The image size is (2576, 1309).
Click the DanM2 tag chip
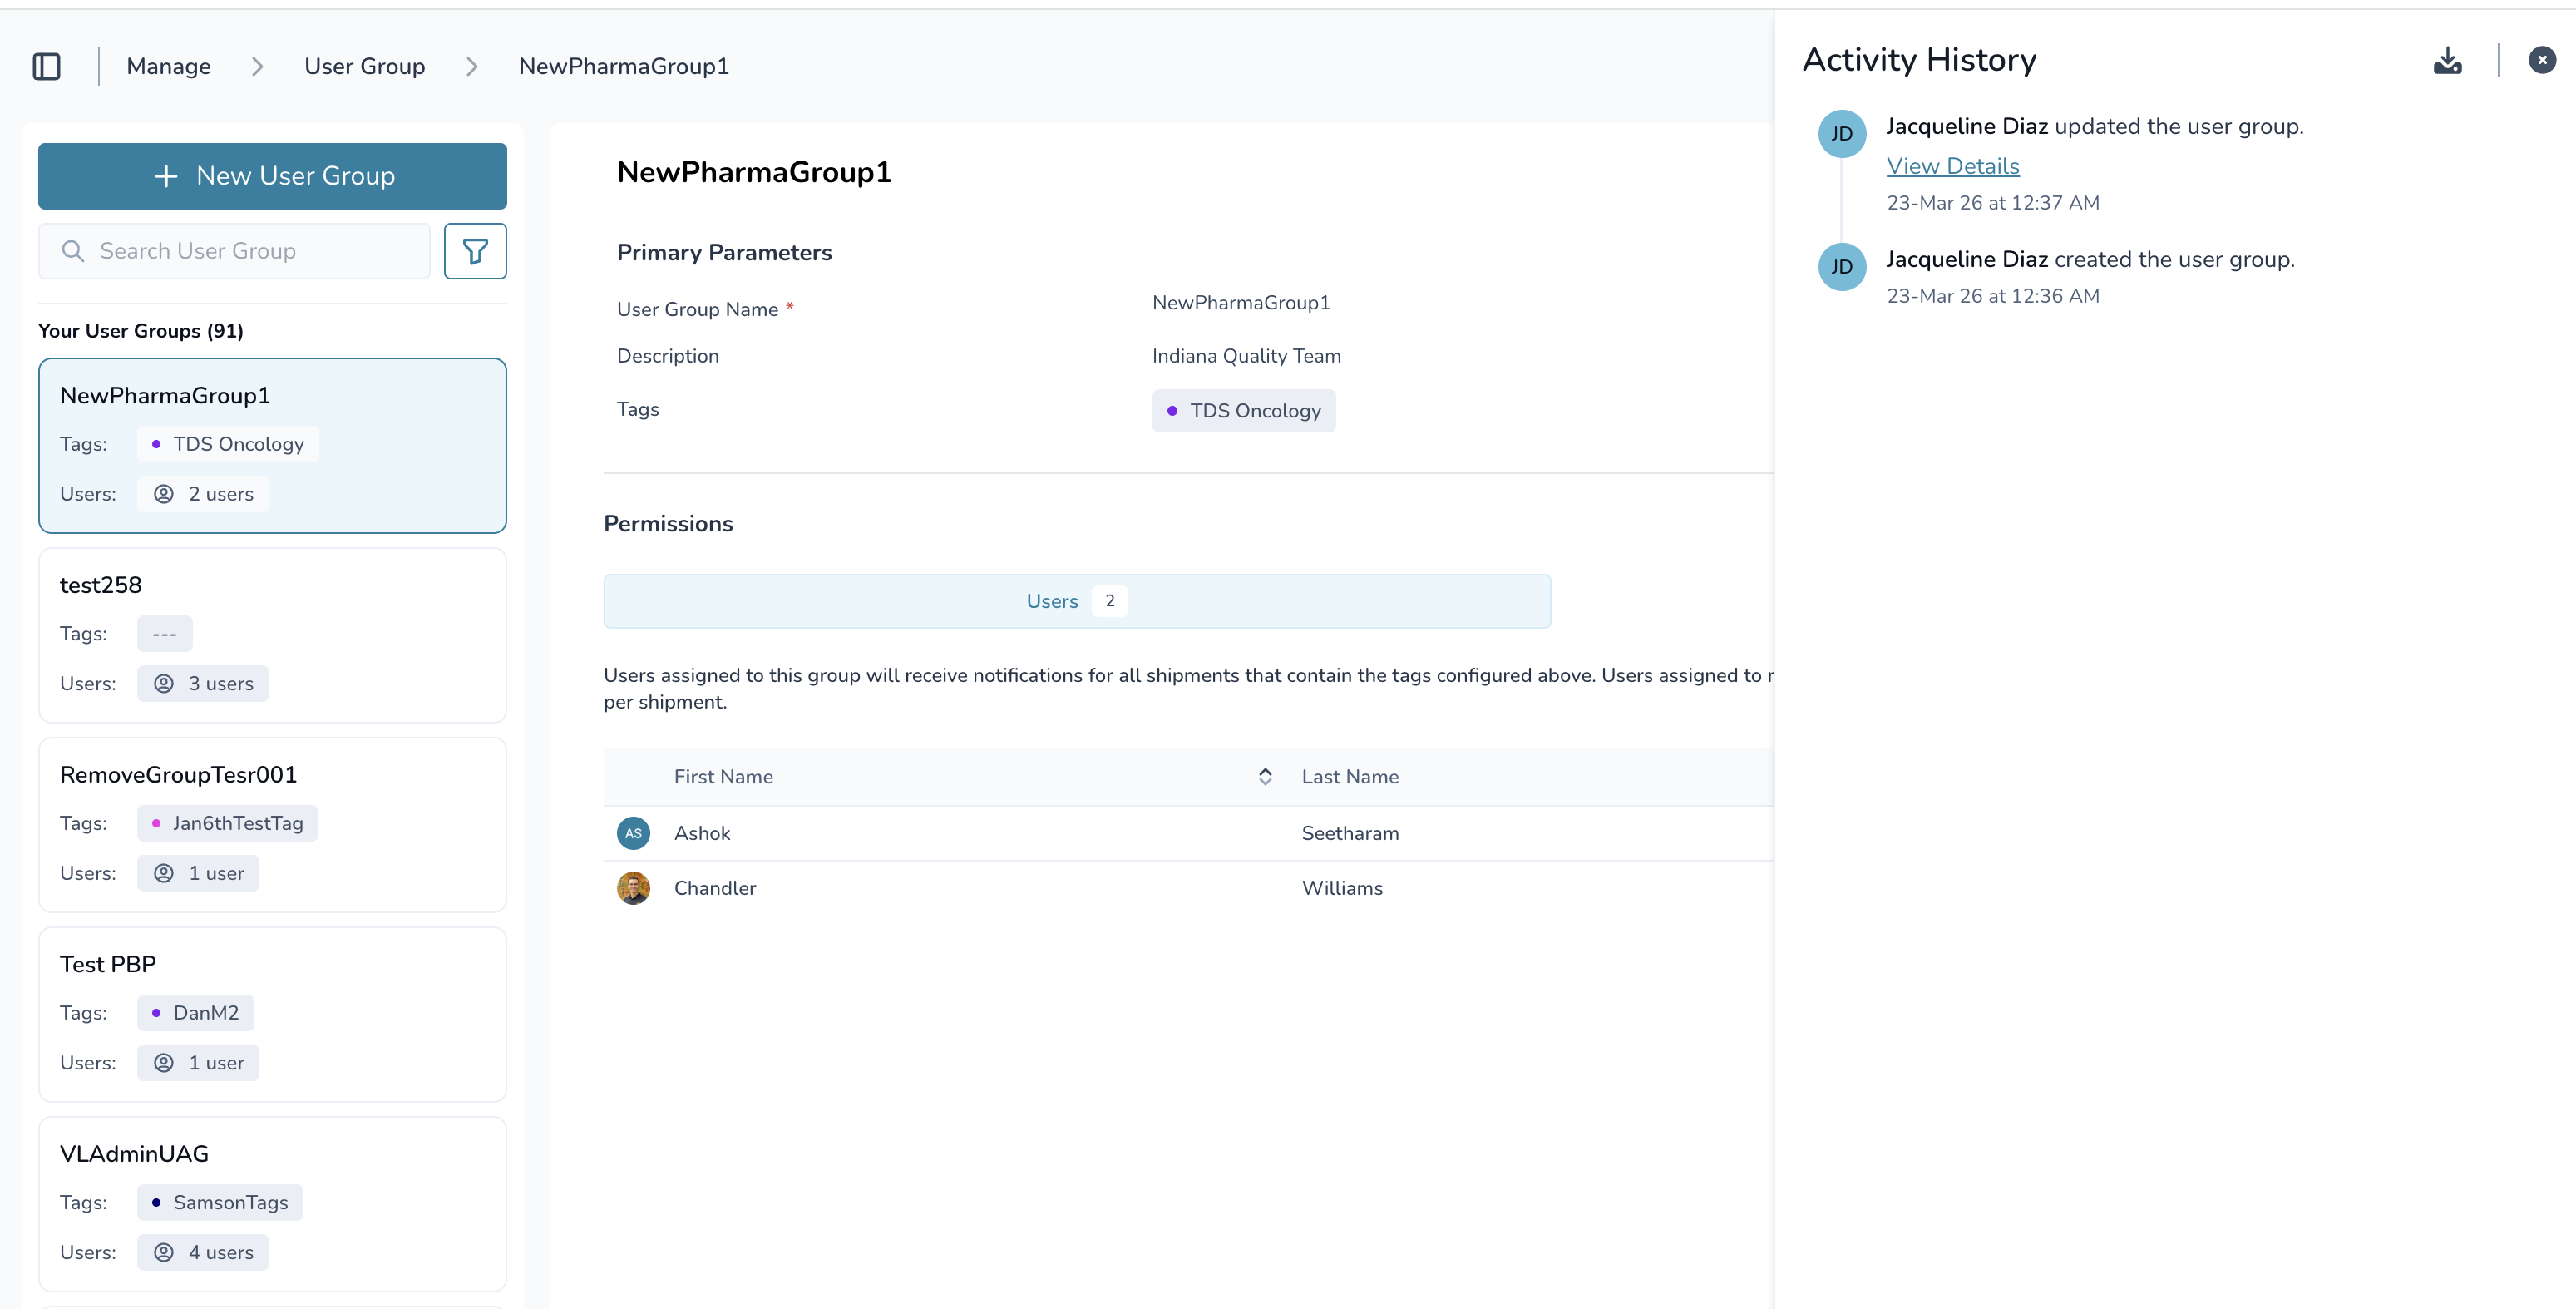click(195, 1013)
